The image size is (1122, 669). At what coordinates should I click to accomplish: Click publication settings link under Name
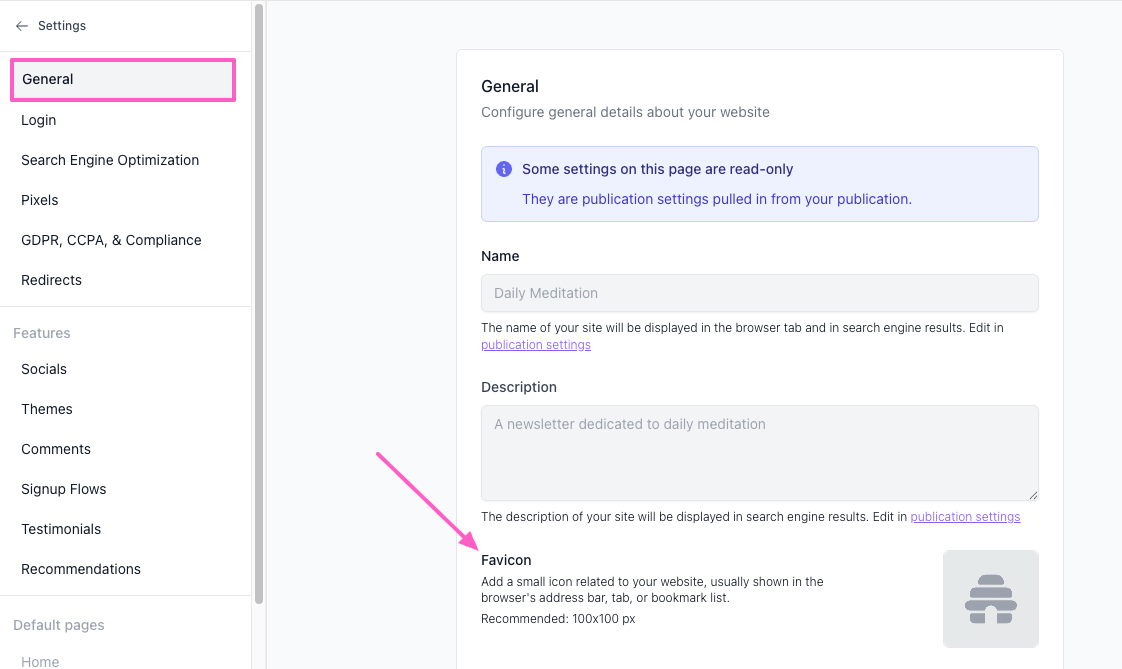point(536,345)
